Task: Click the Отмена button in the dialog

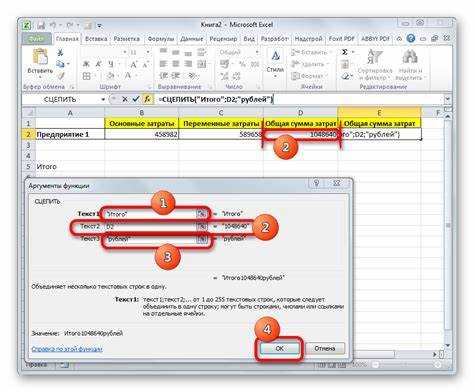Action: 325,348
